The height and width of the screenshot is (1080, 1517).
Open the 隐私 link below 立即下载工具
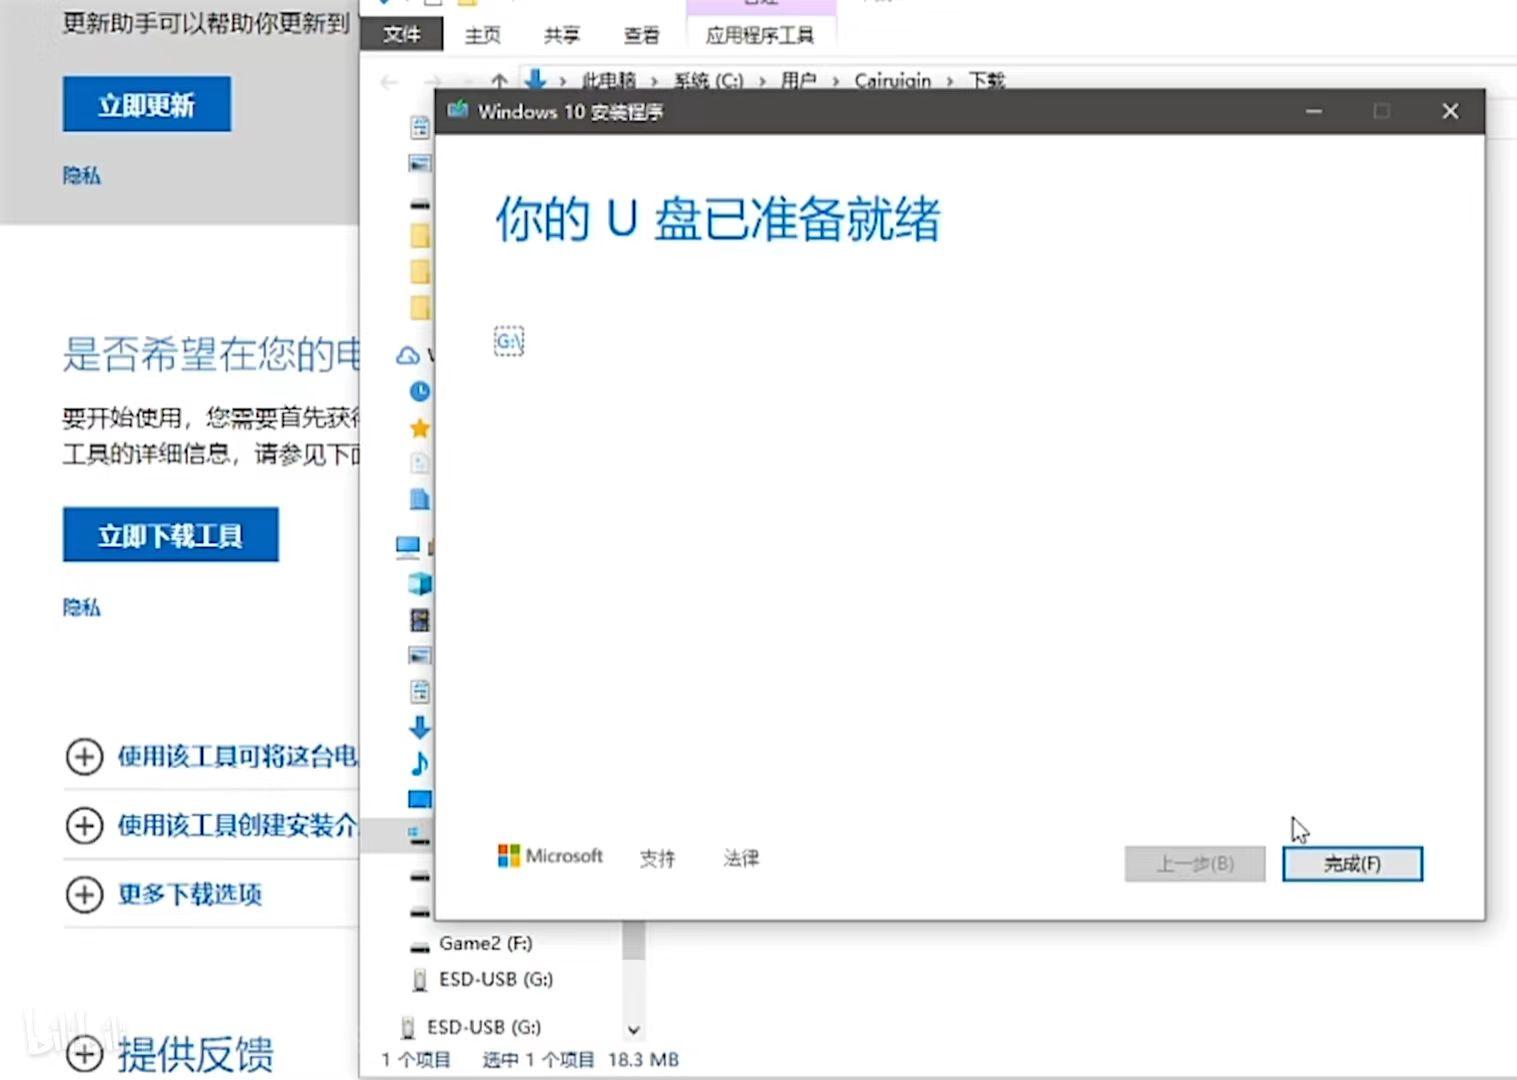82,607
